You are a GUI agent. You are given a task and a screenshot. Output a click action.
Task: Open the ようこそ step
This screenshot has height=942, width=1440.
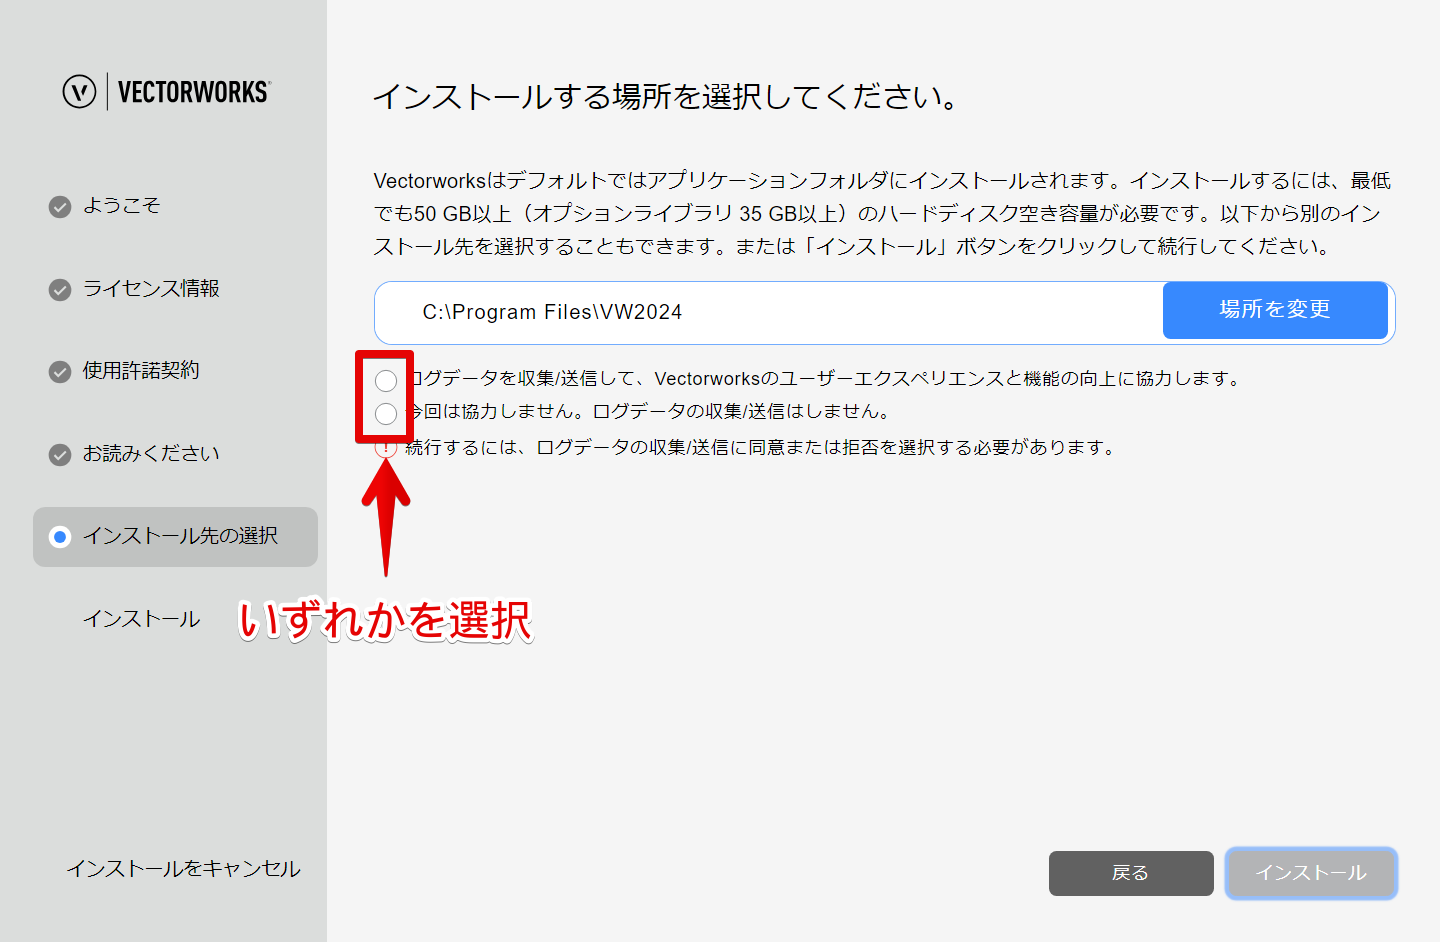point(121,205)
